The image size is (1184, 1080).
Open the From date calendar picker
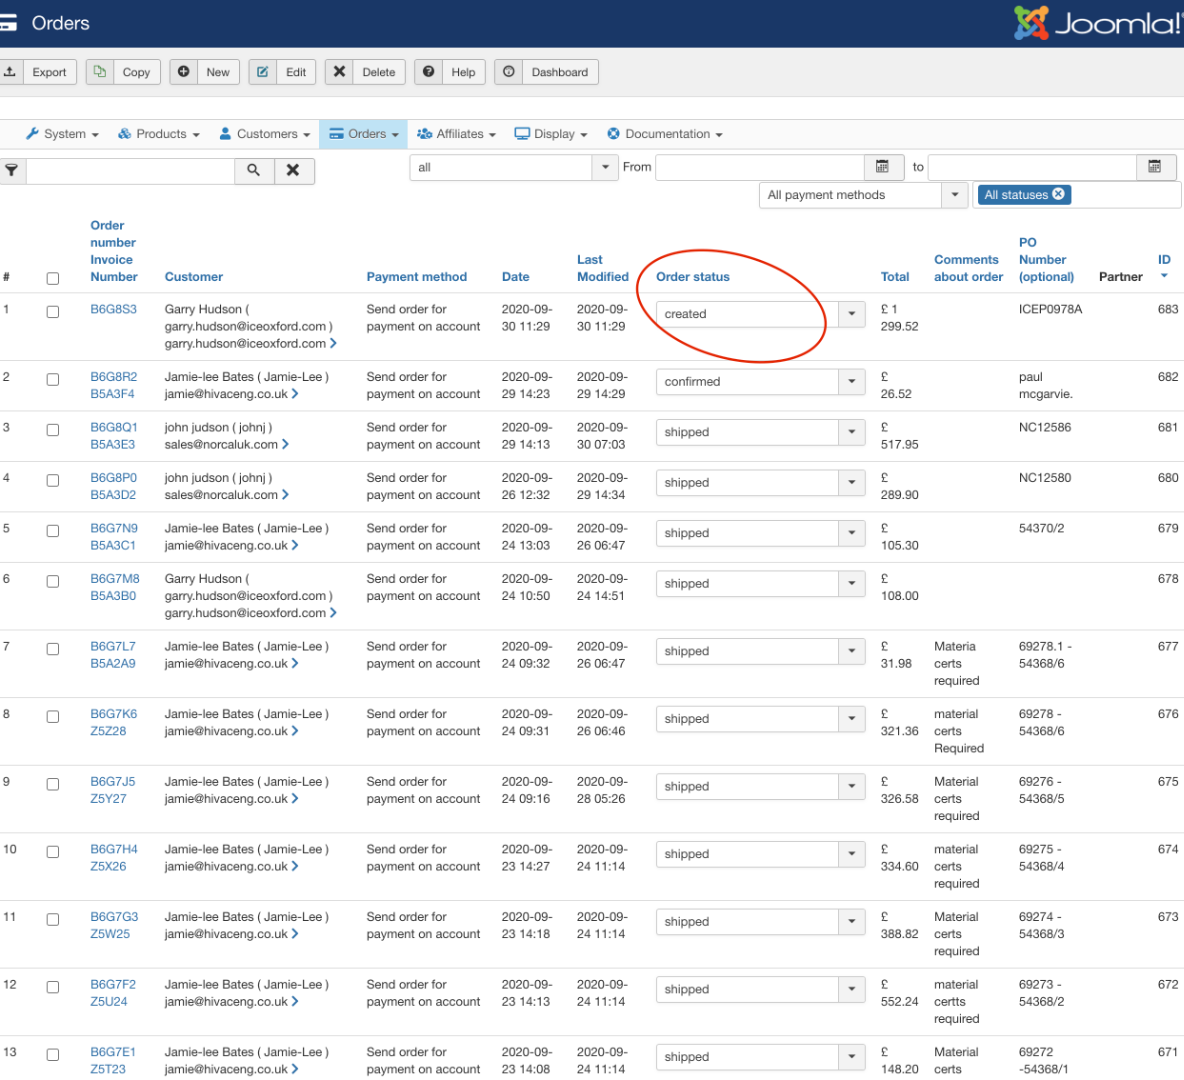coord(882,167)
